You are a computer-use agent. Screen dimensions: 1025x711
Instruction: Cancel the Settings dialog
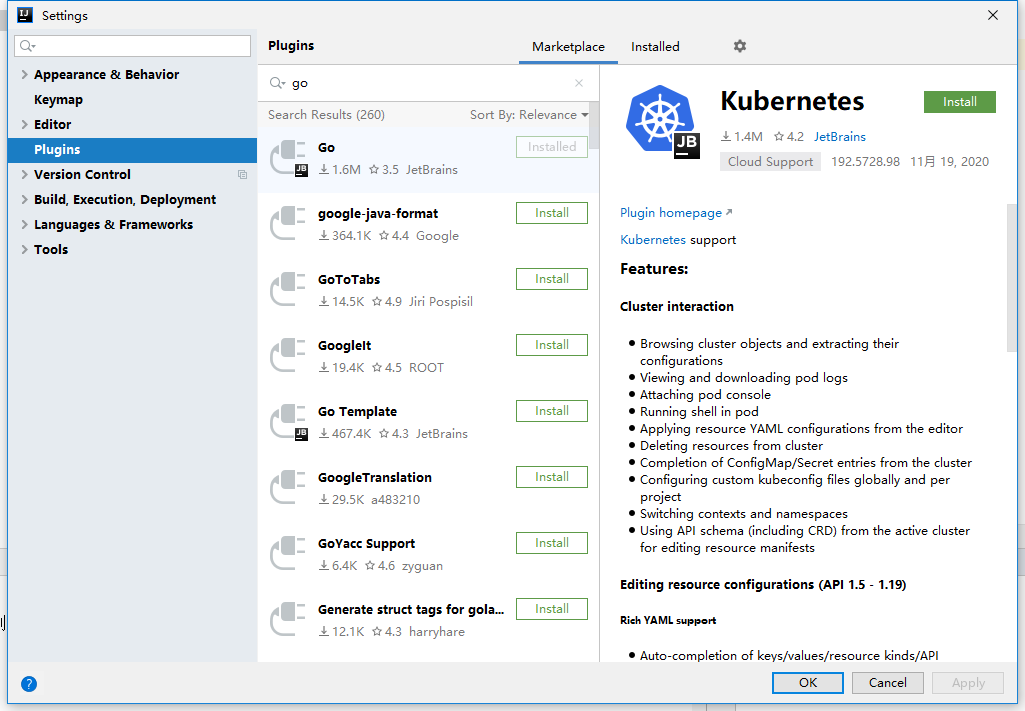(x=888, y=683)
